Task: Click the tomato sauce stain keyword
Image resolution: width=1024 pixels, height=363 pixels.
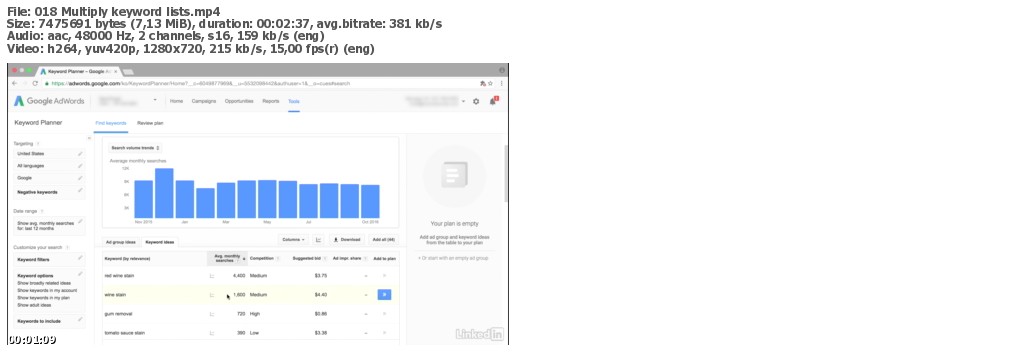Action: pos(125,333)
